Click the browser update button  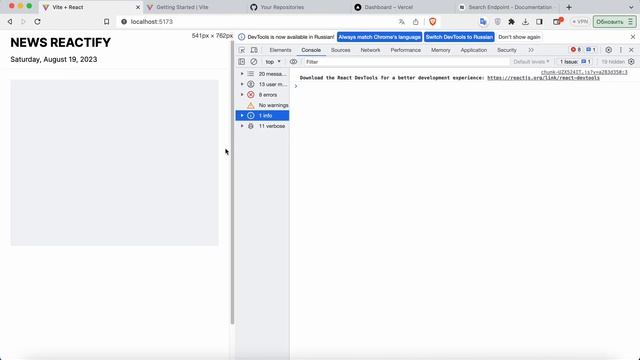[614, 22]
